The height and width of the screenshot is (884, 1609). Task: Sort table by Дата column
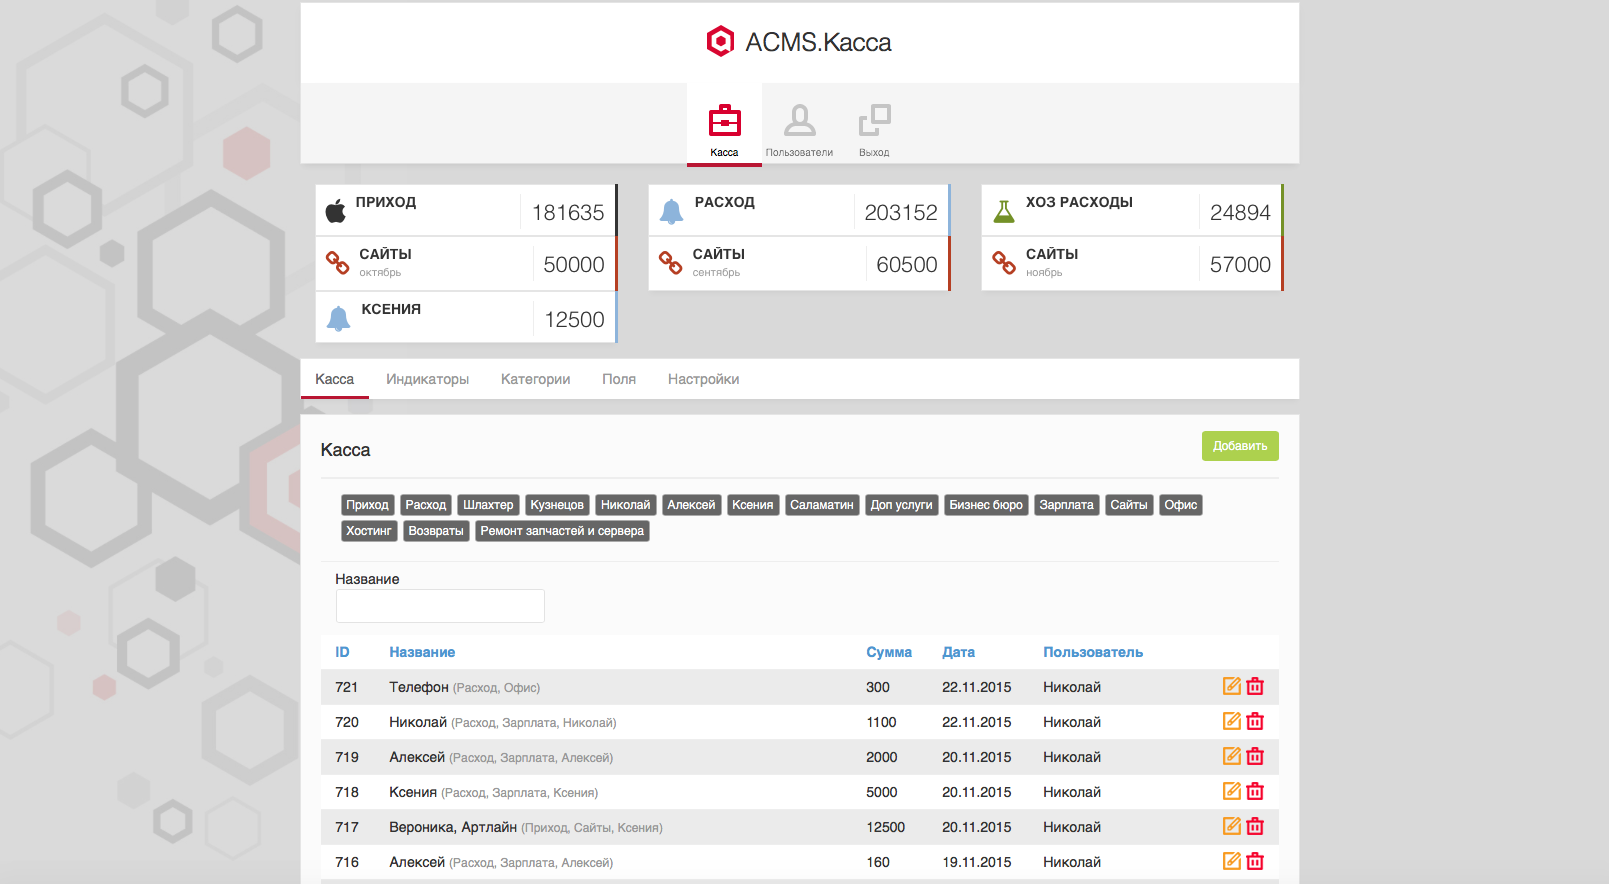pyautogui.click(x=958, y=652)
